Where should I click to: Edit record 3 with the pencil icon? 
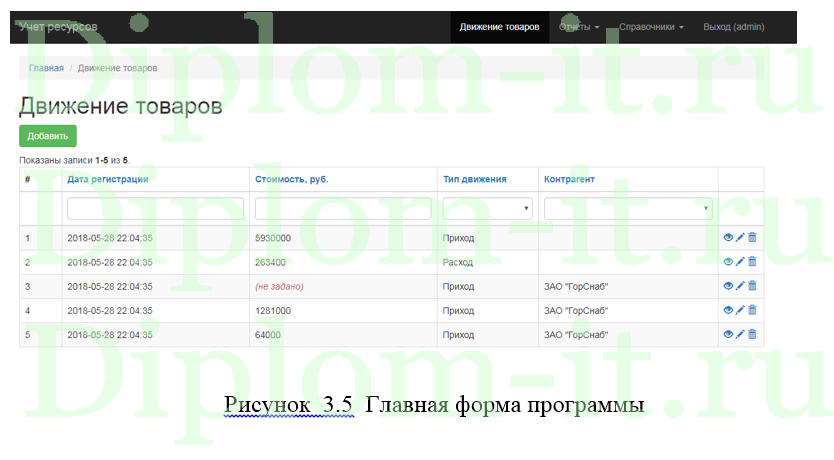[x=740, y=286]
